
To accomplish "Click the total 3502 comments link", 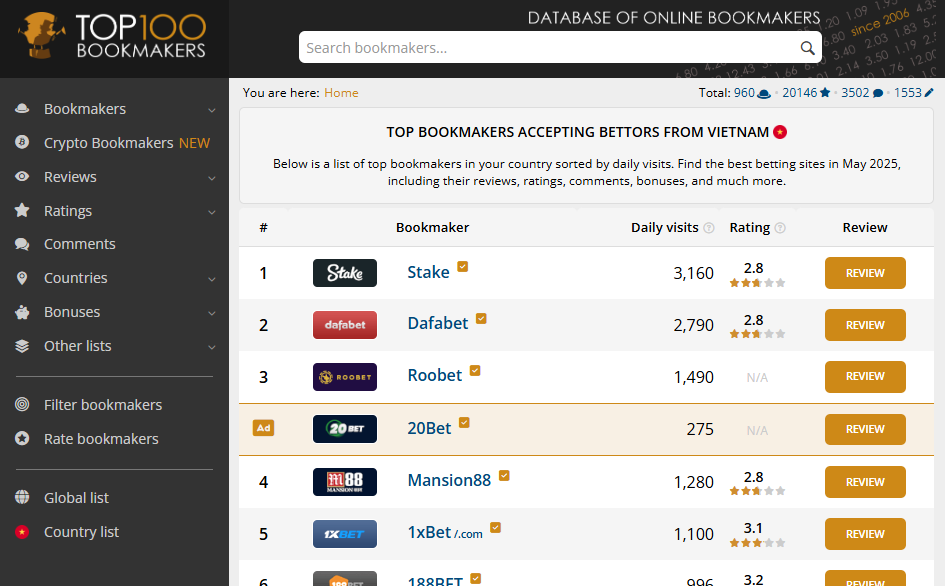I will tap(862, 93).
